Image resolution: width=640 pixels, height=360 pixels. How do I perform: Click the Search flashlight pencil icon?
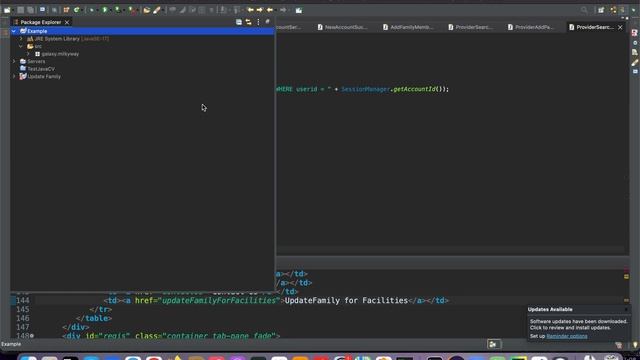click(157, 10)
